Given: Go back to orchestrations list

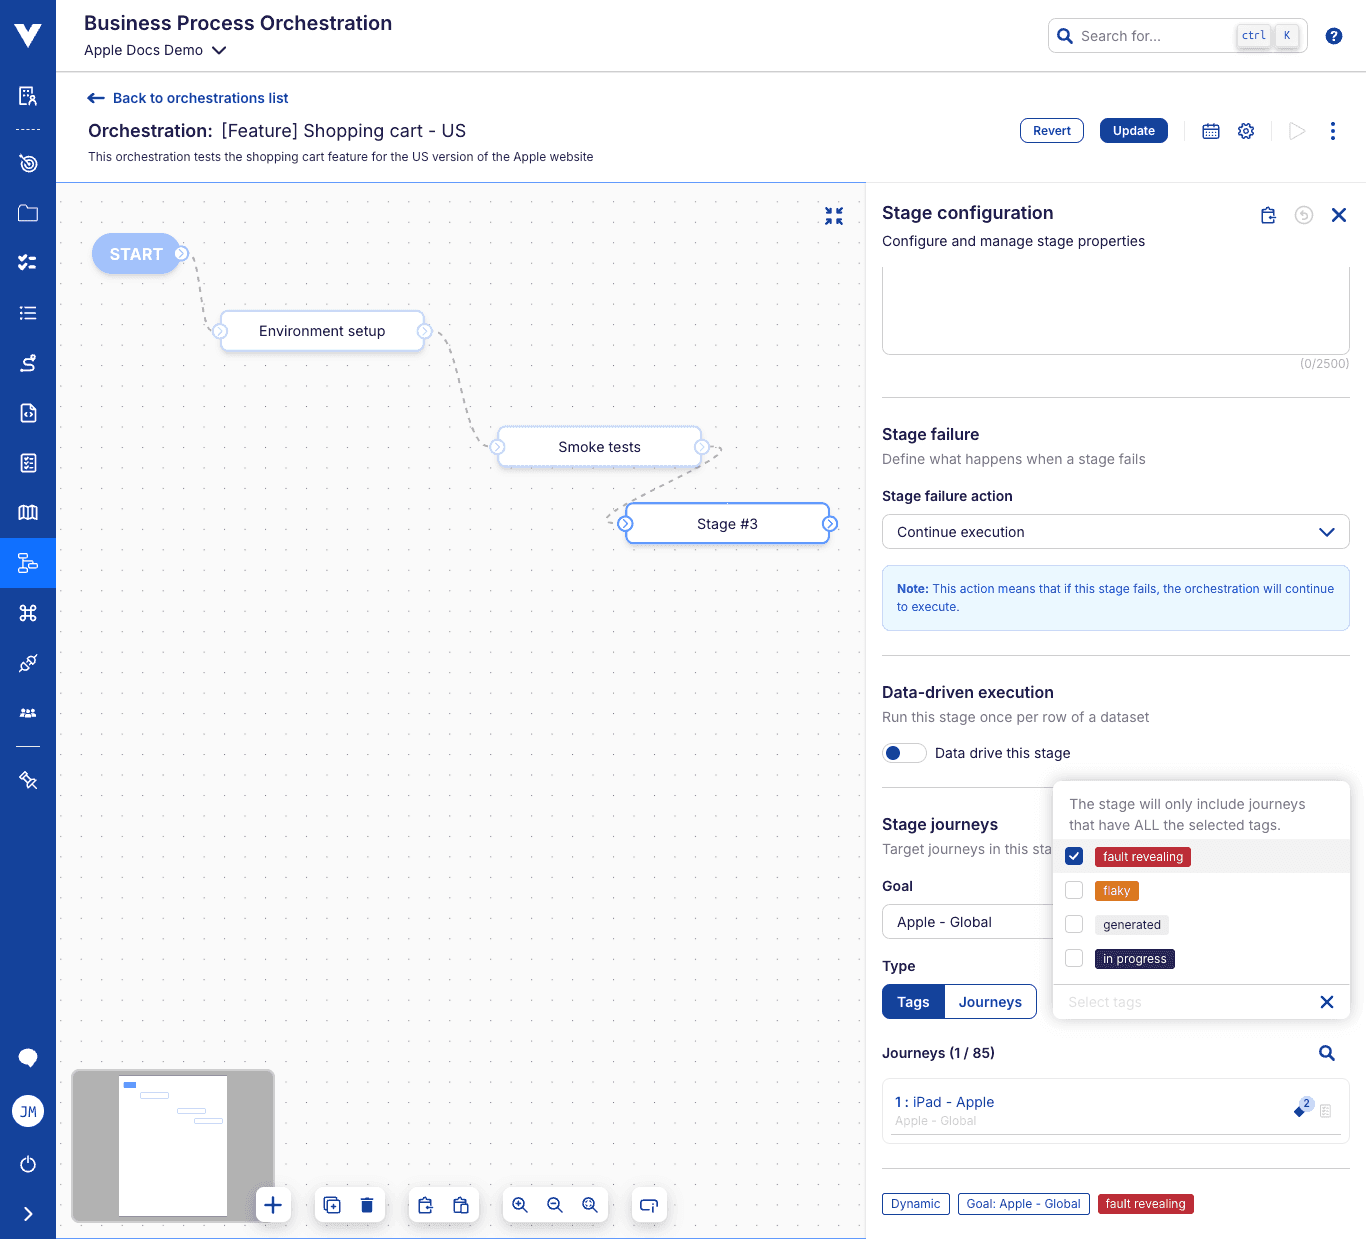Looking at the screenshot, I should pyautogui.click(x=188, y=98).
